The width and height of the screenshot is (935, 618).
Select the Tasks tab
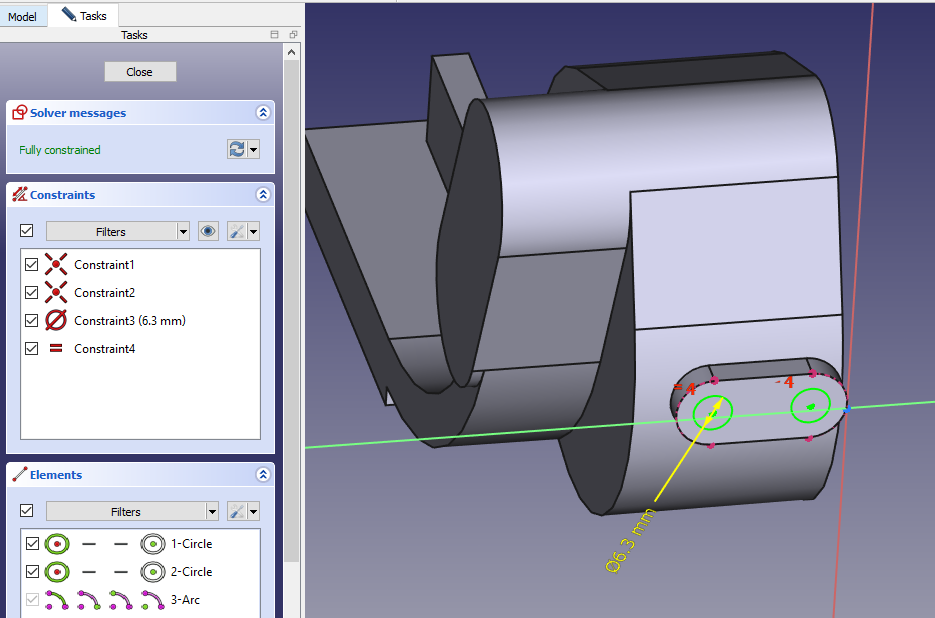click(84, 16)
